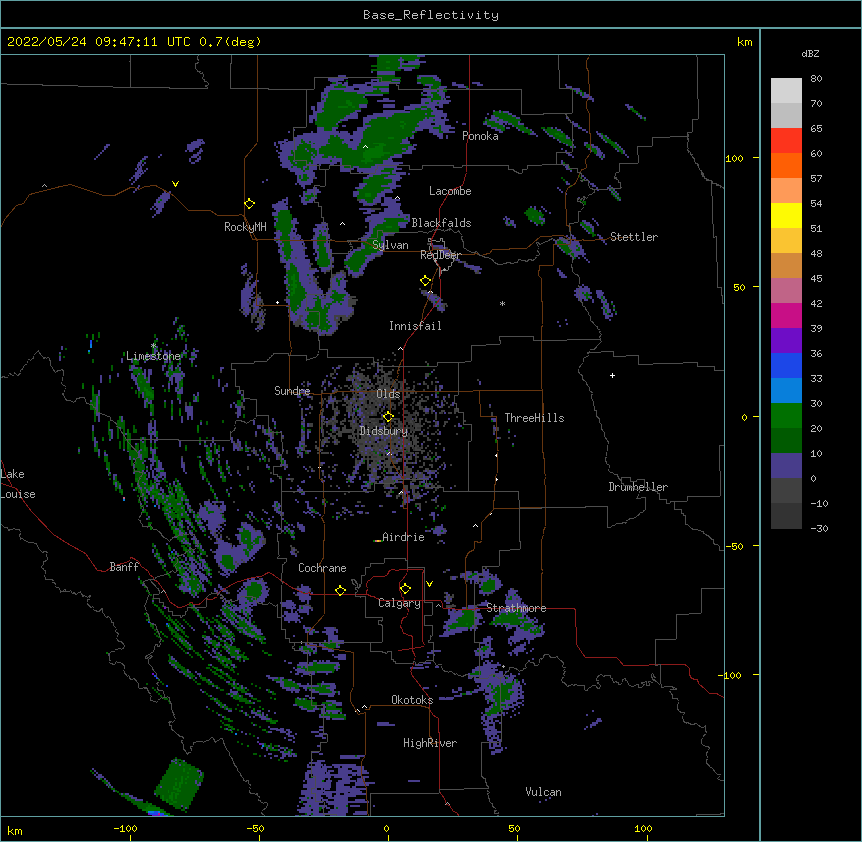Click the Sundre town label
The width and height of the screenshot is (862, 842).
[x=292, y=391]
